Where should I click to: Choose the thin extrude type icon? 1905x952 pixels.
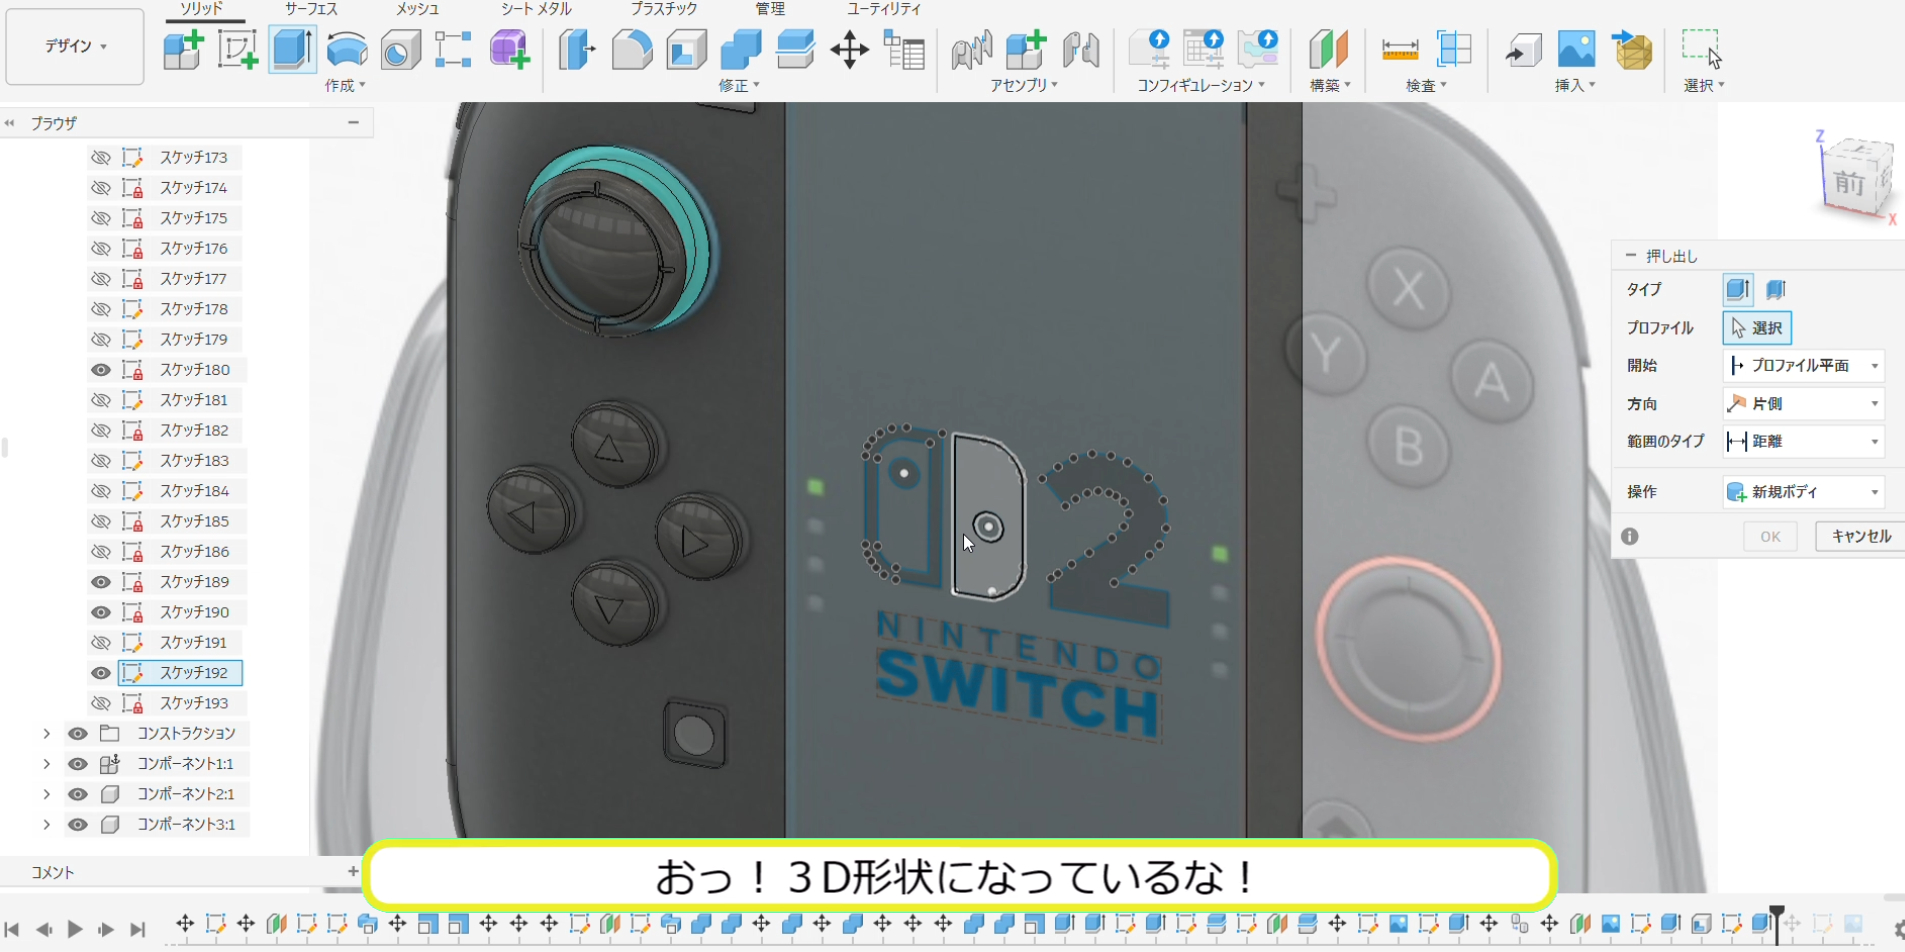click(1776, 290)
